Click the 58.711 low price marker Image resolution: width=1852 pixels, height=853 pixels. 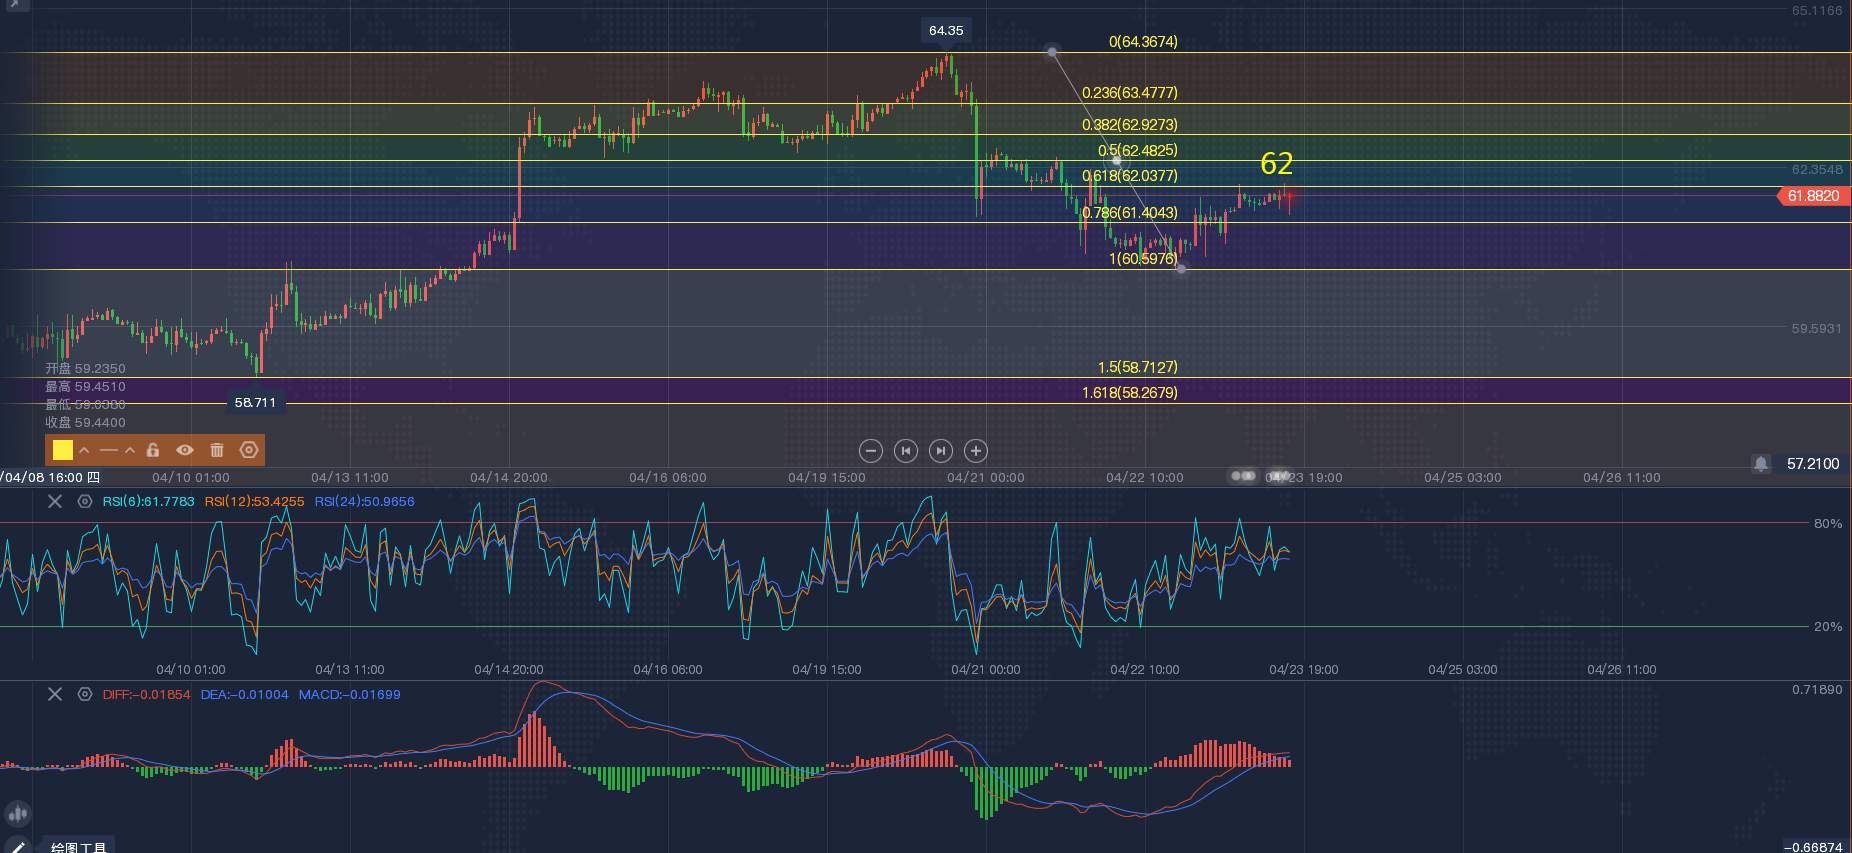(255, 403)
